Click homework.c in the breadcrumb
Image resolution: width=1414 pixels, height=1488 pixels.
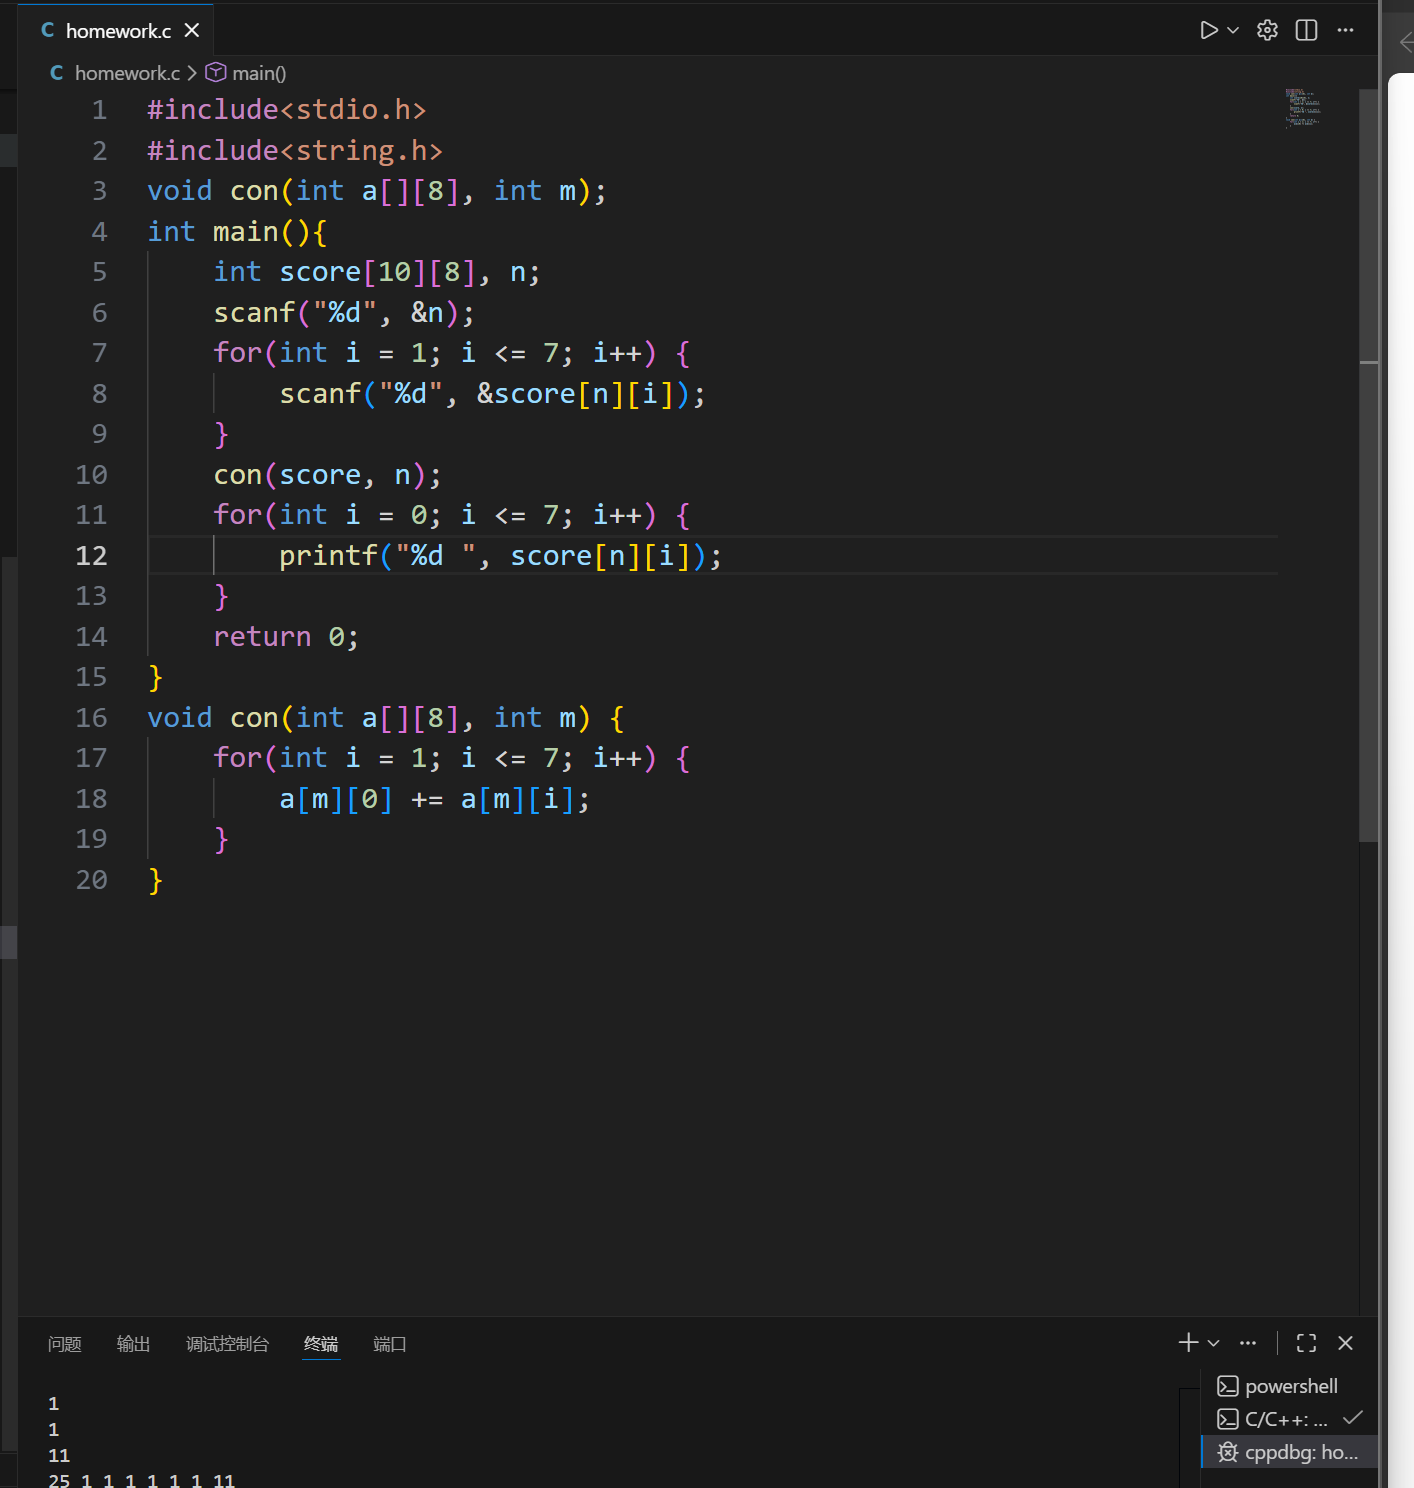127,73
